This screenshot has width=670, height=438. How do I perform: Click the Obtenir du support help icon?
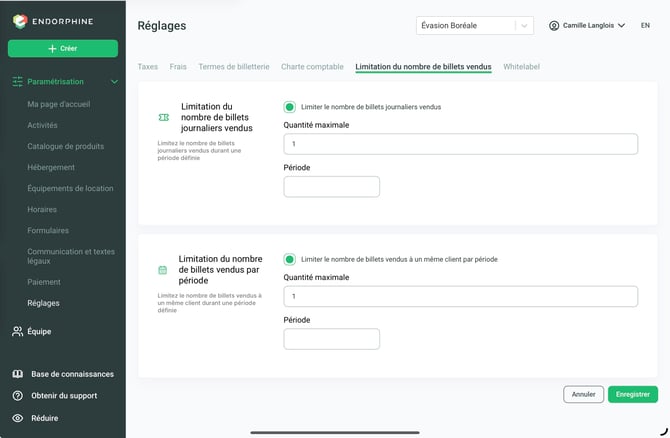point(18,396)
